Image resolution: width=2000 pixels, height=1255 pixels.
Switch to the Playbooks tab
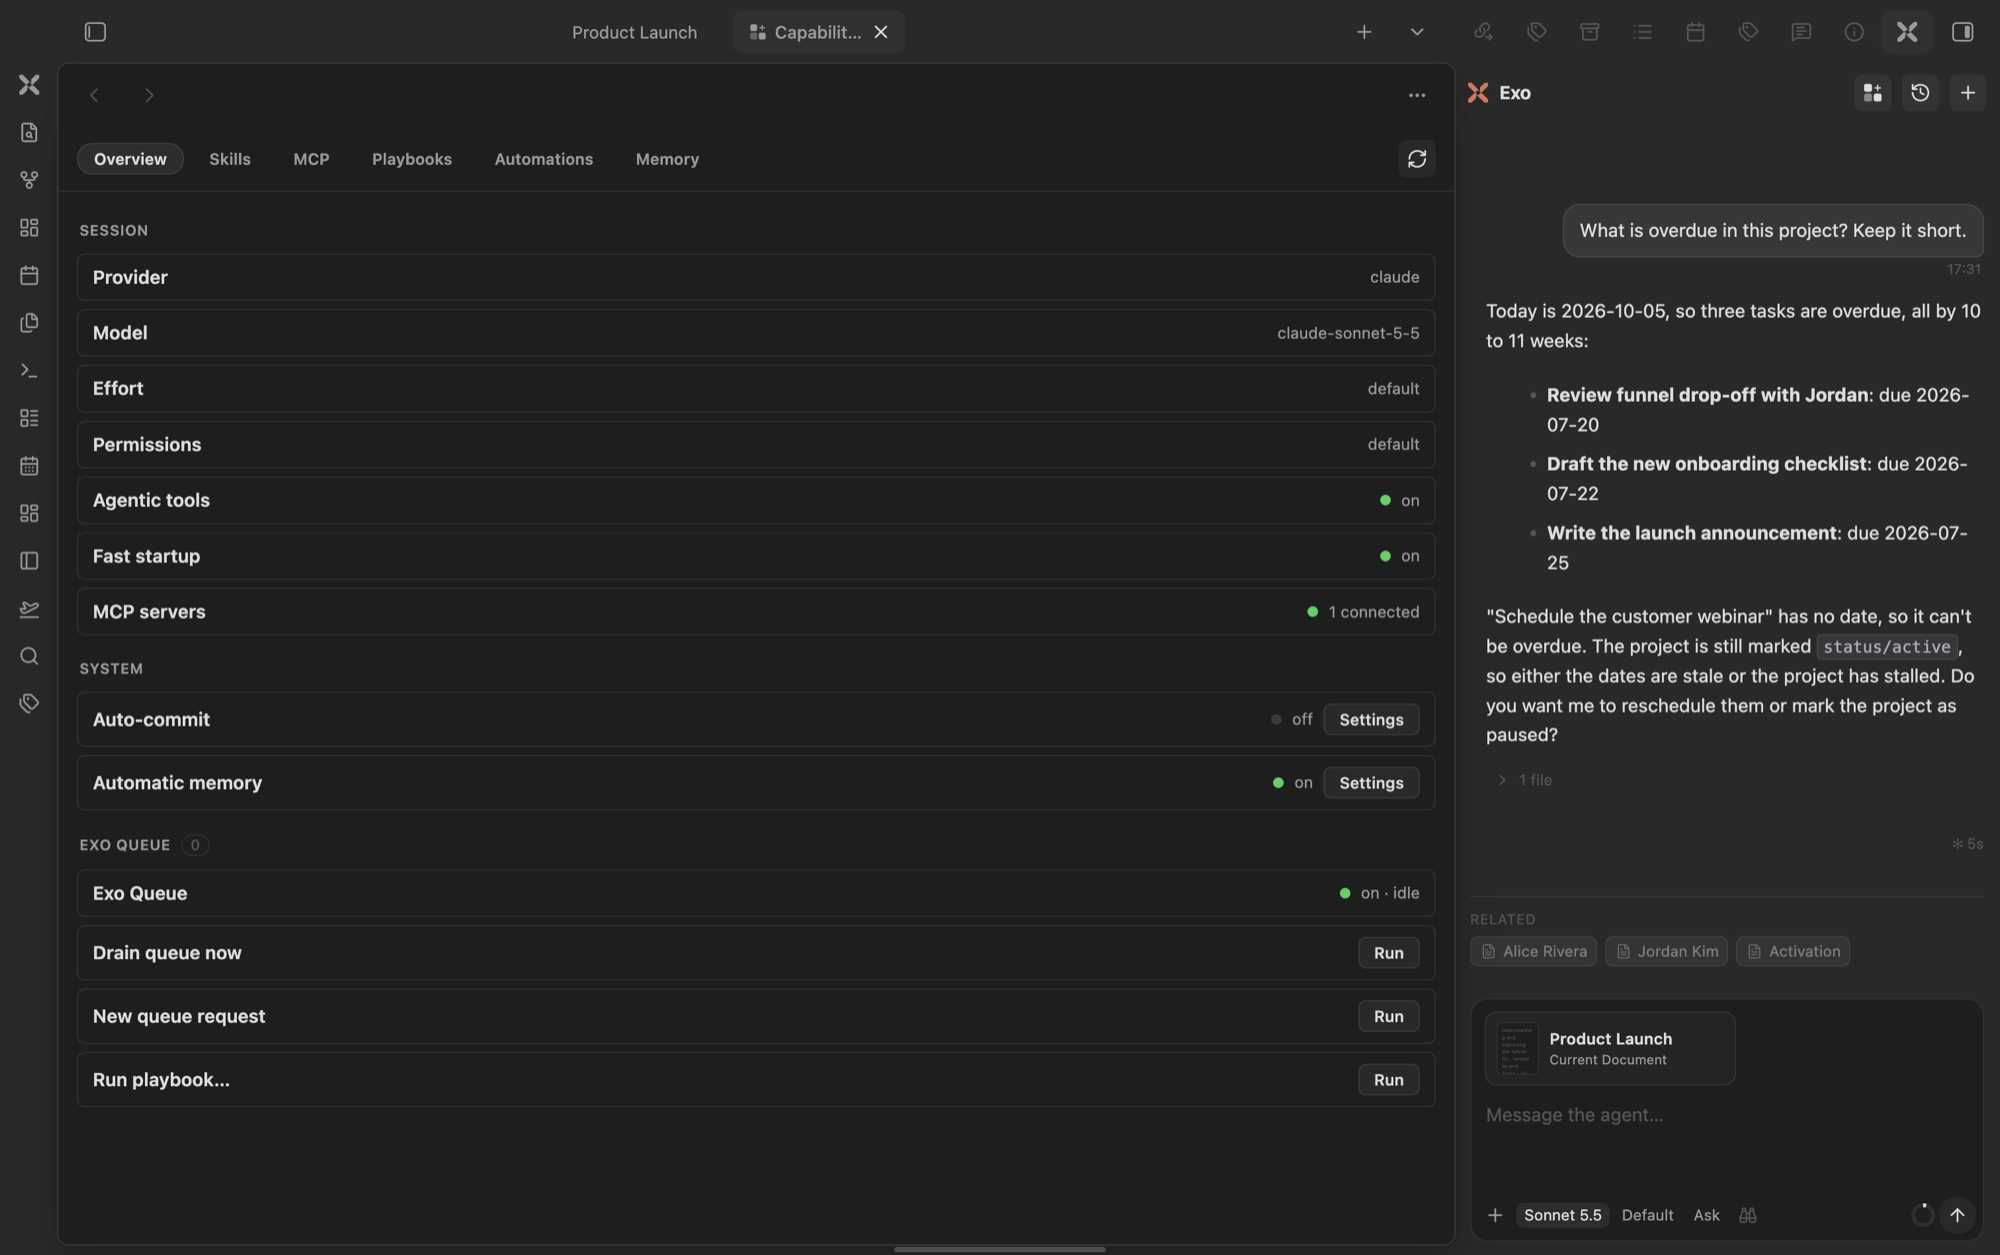pyautogui.click(x=412, y=159)
